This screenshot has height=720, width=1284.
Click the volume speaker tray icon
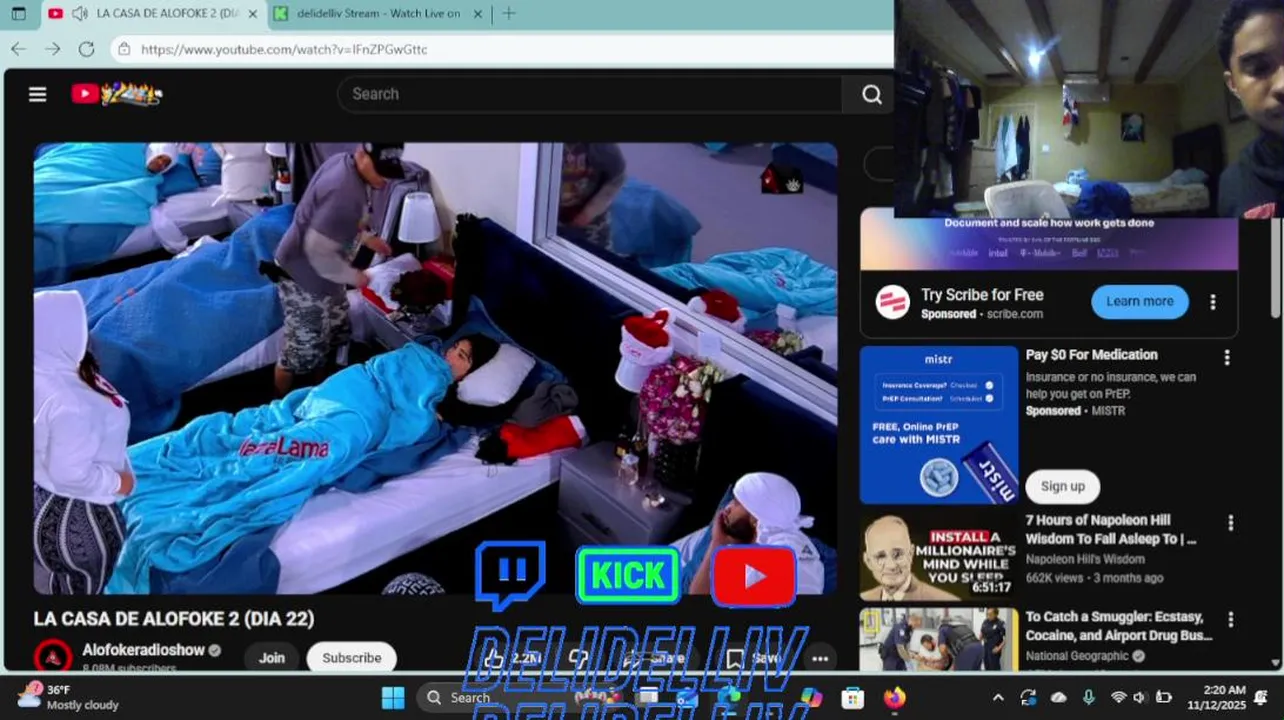[1140, 697]
